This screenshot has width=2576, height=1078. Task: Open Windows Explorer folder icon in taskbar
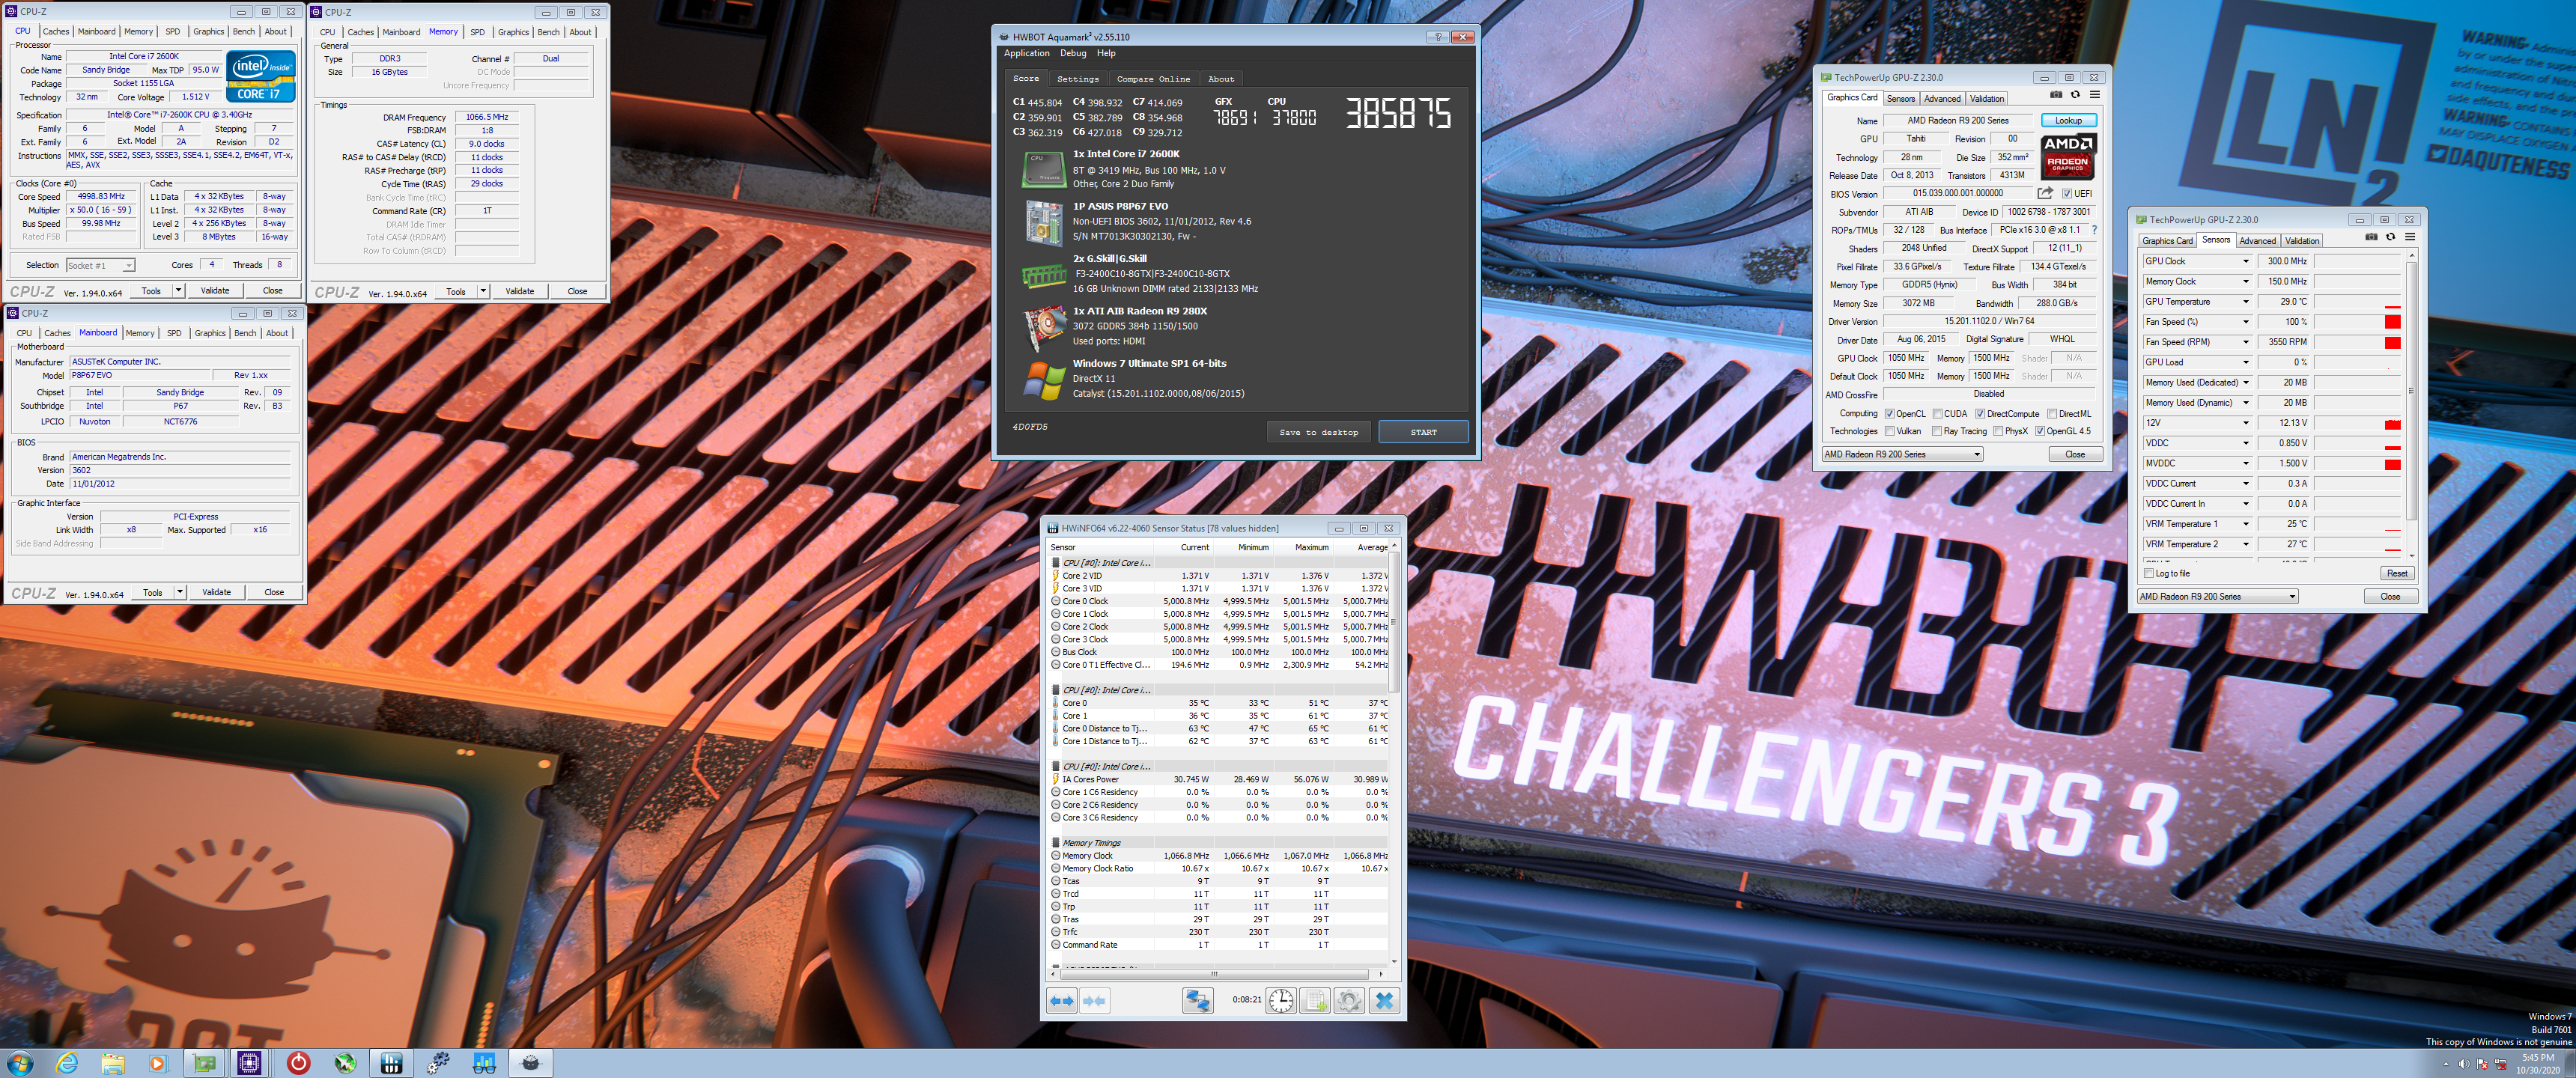(x=112, y=1063)
